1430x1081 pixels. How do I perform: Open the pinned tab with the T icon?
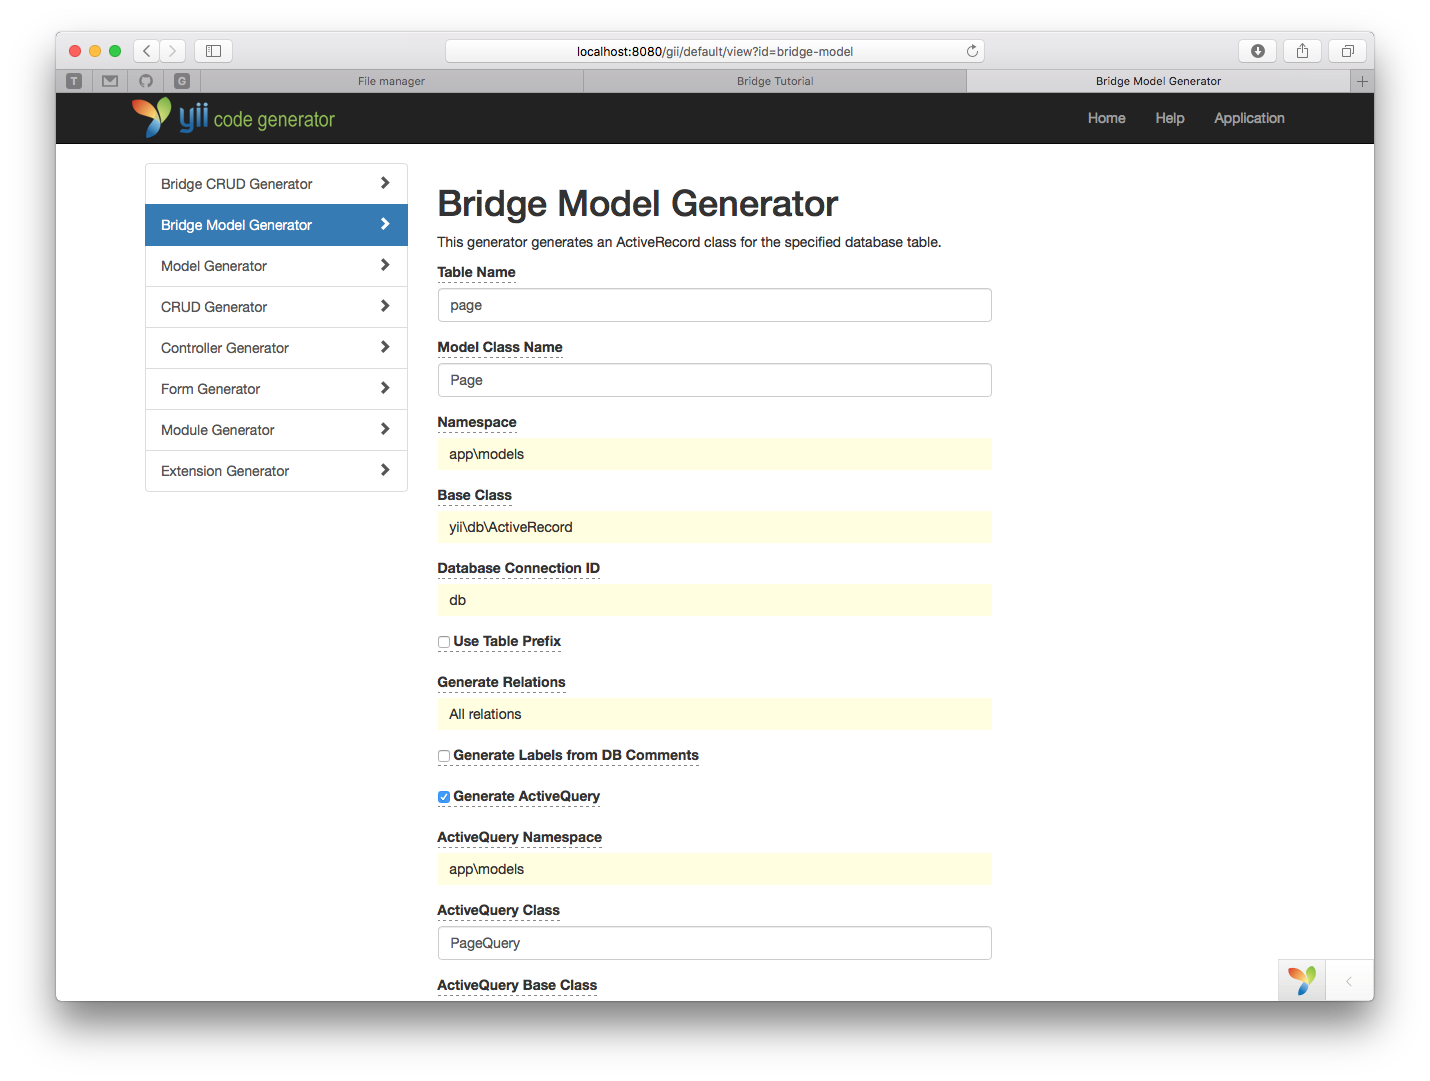(x=74, y=81)
